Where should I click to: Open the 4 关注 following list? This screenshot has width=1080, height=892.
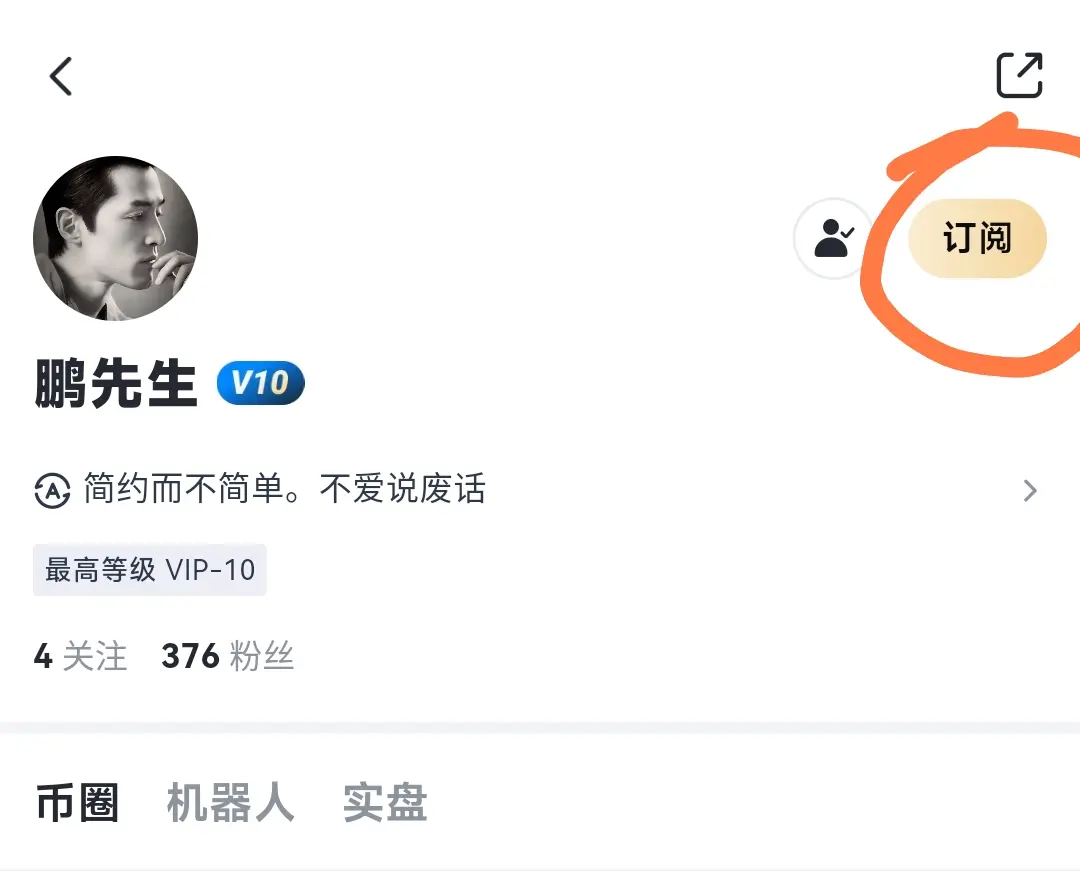point(81,656)
